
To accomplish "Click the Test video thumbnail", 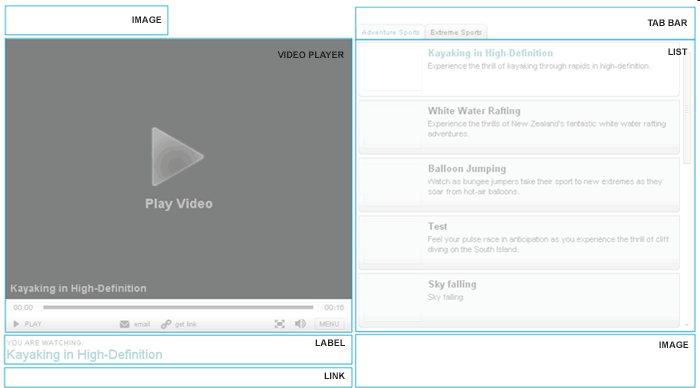I will pyautogui.click(x=392, y=242).
